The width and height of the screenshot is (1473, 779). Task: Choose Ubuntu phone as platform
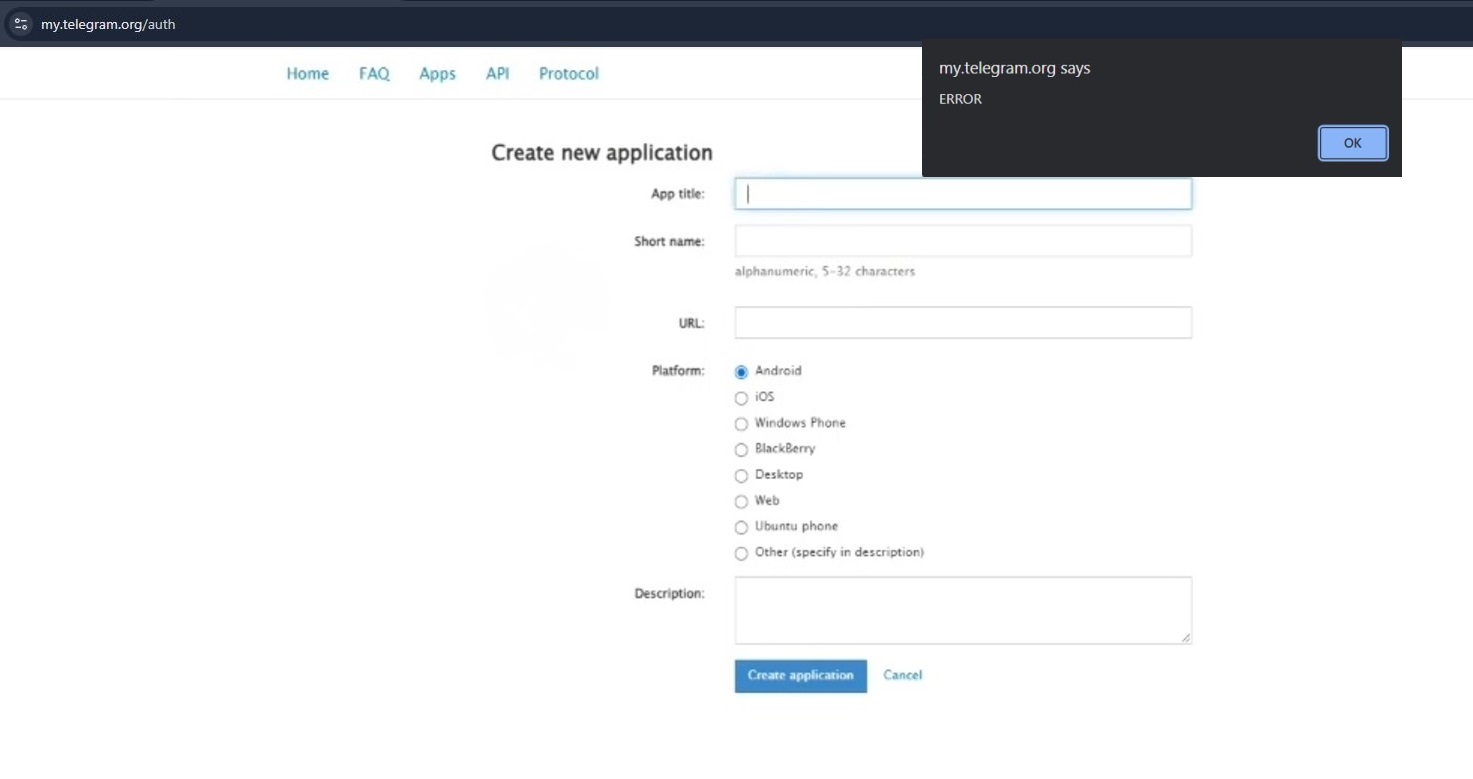coord(741,528)
